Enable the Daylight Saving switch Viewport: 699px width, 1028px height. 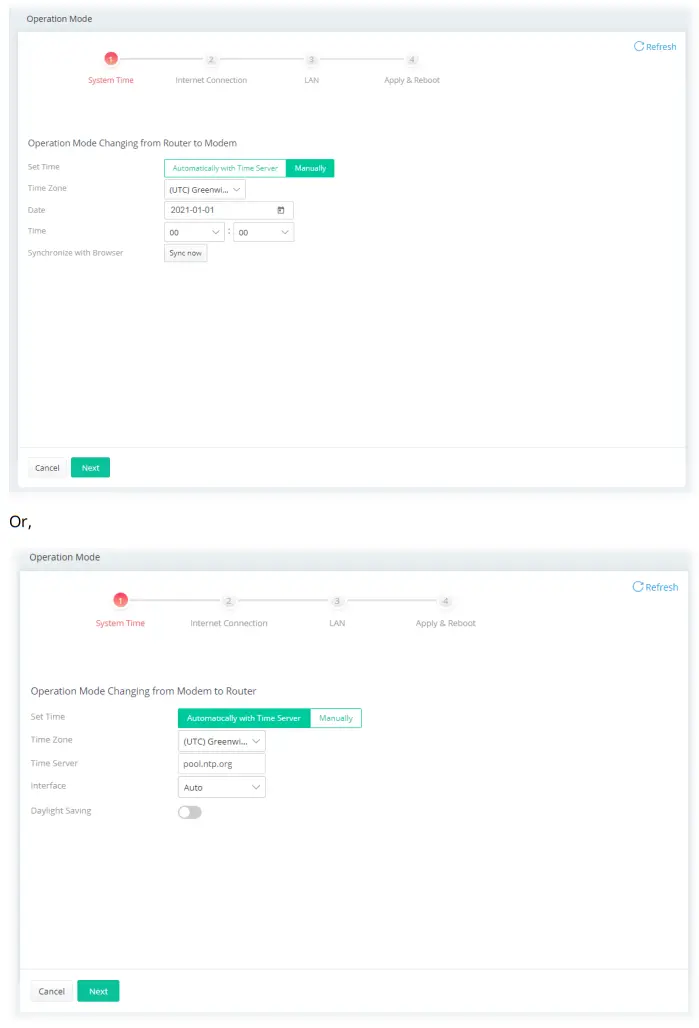point(190,812)
